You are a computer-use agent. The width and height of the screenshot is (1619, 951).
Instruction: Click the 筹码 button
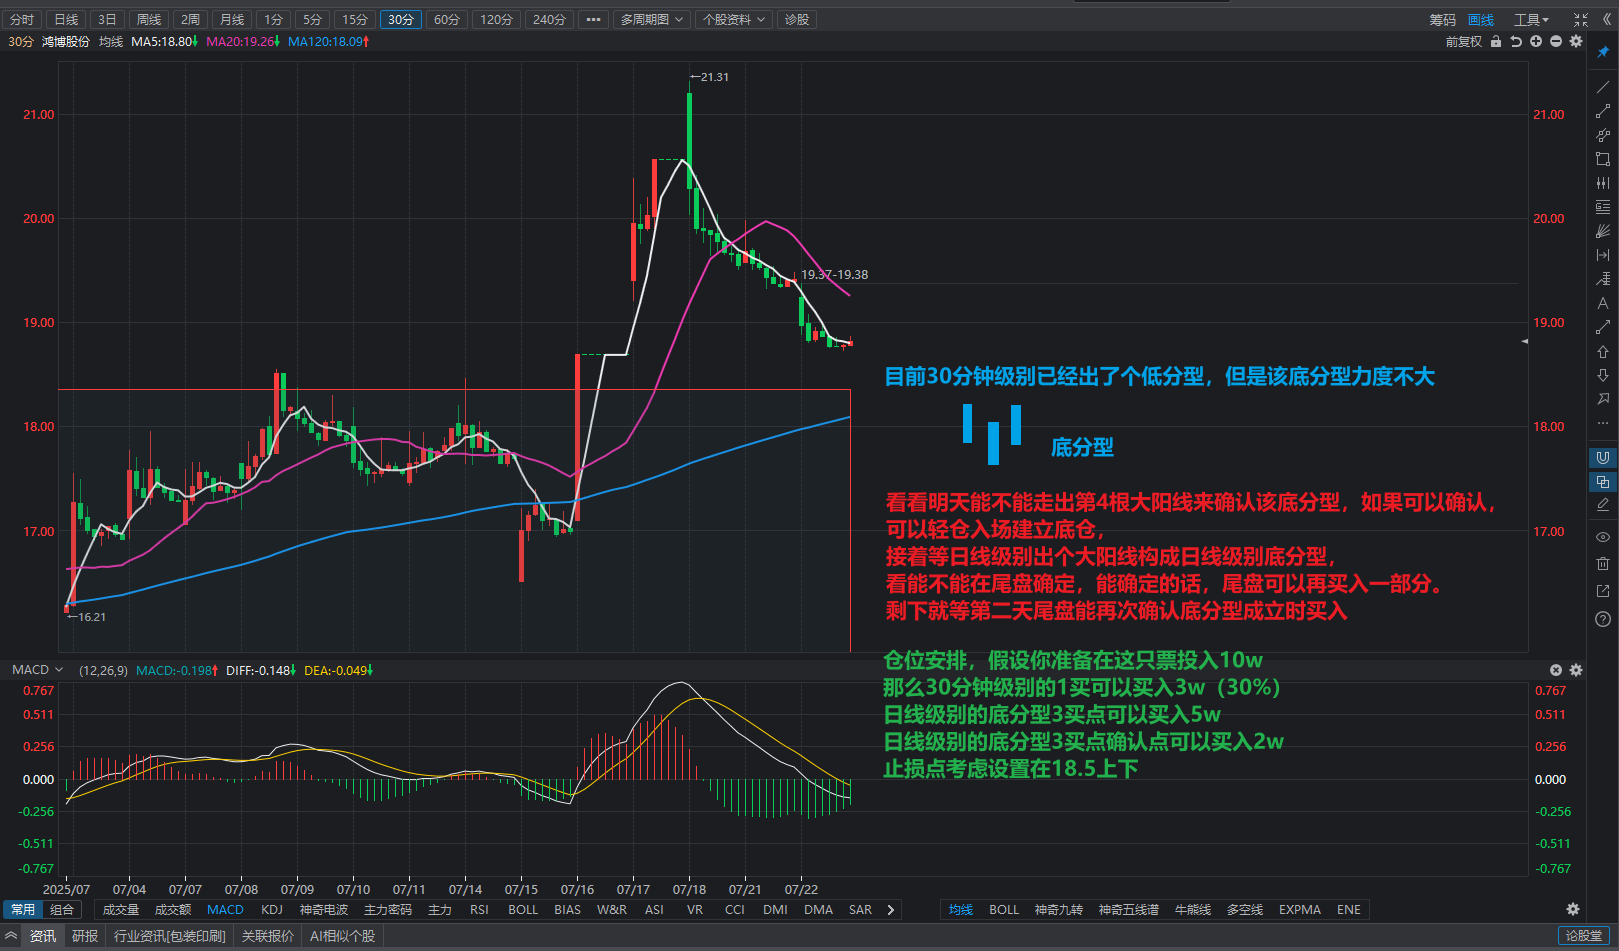point(1443,20)
